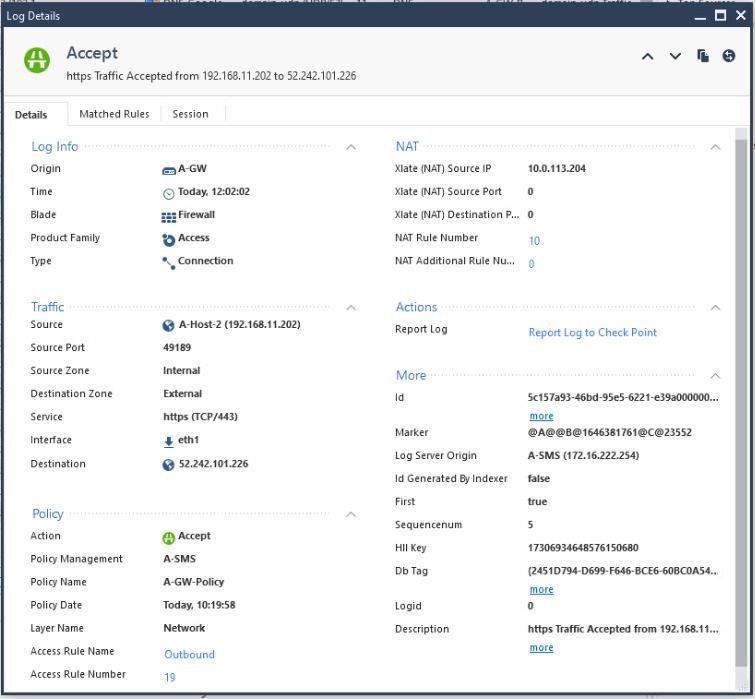Viewport: 755px width, 699px height.
Task: Open the Outbound access rule link
Action: click(x=189, y=655)
